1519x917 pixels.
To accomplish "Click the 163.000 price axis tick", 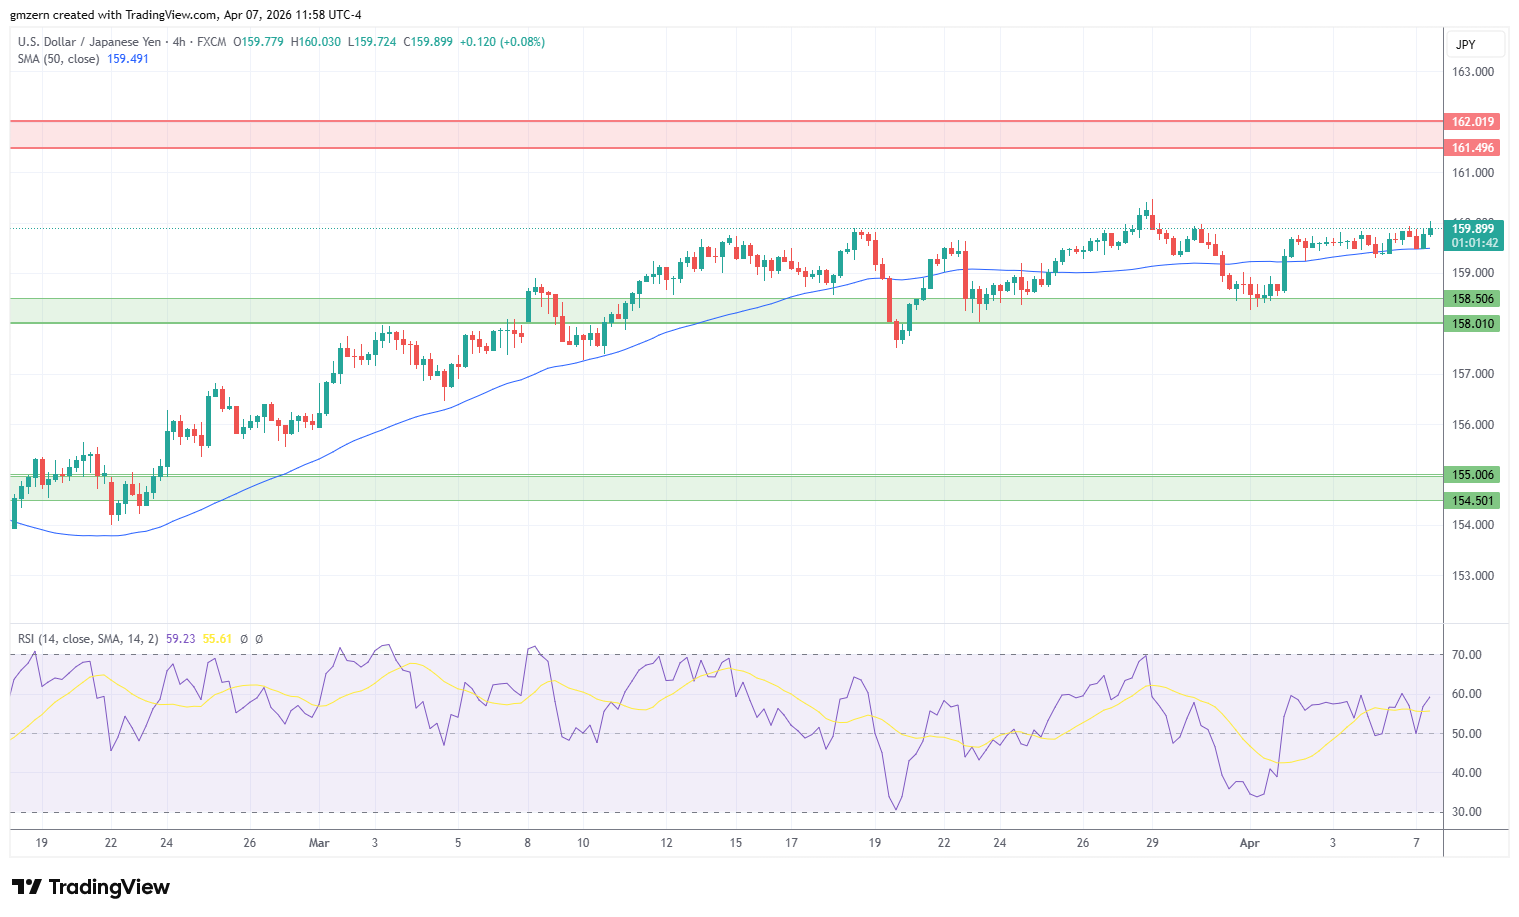I will click(1473, 72).
